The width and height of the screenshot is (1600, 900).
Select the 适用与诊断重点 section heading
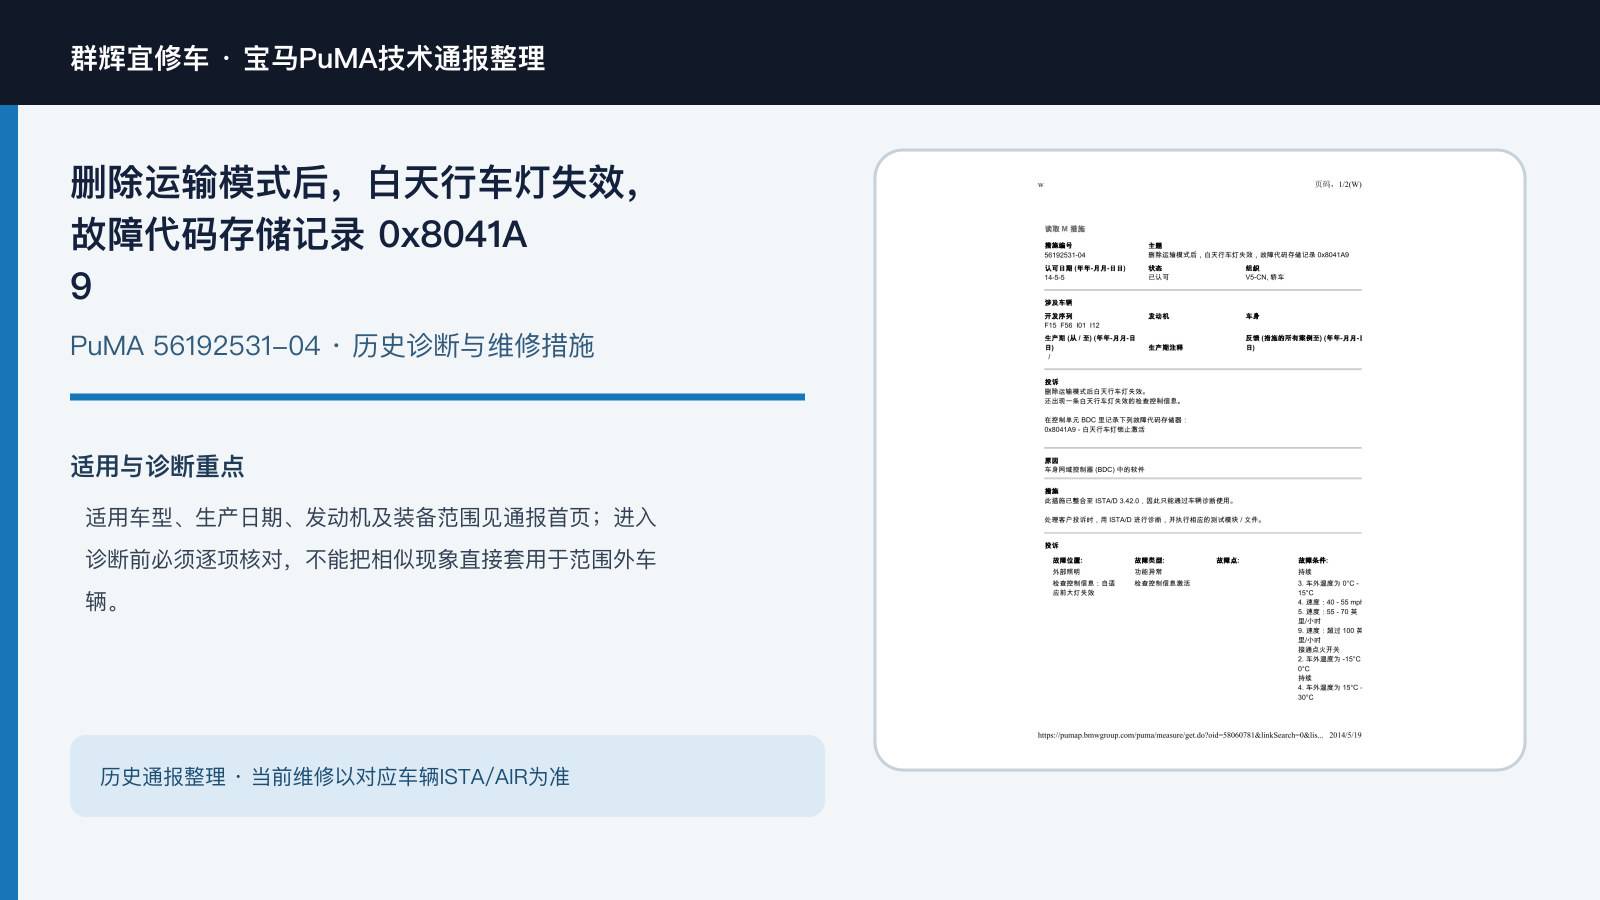[x=157, y=466]
